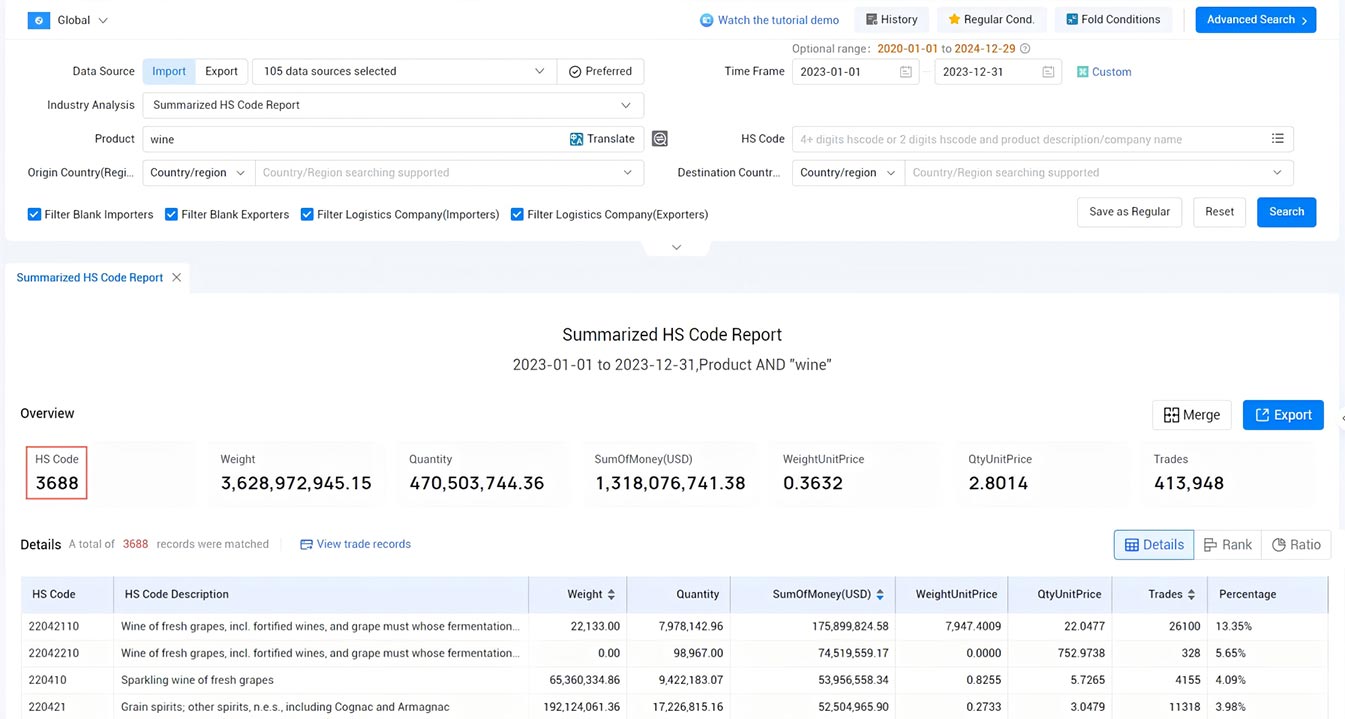Switch to the Details view

[x=1154, y=545]
